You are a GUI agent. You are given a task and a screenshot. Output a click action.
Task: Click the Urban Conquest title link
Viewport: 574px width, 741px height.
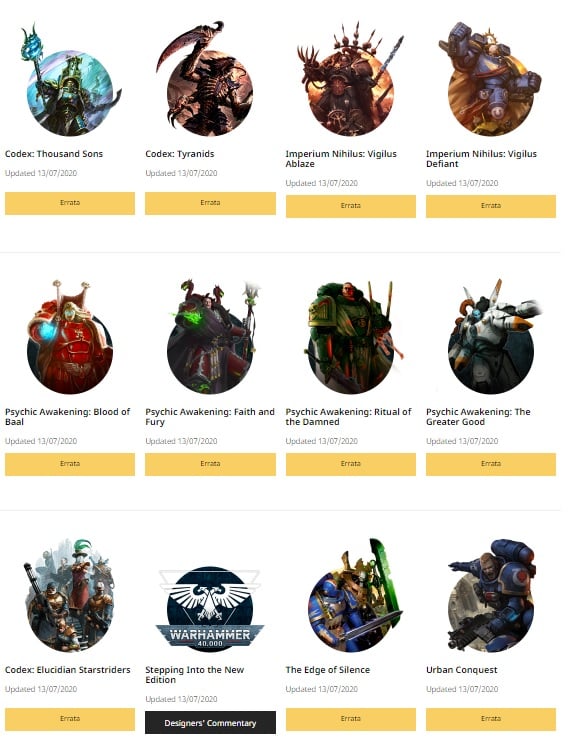click(x=462, y=670)
